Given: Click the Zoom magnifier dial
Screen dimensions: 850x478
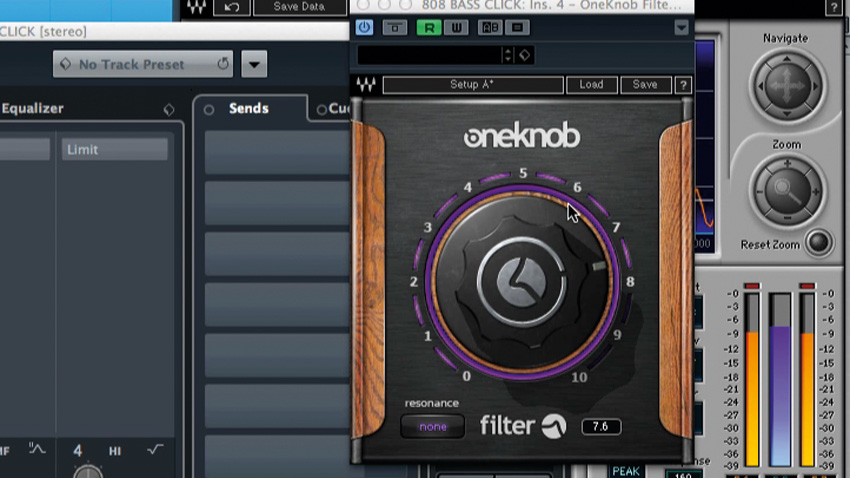Looking at the screenshot, I should point(787,191).
